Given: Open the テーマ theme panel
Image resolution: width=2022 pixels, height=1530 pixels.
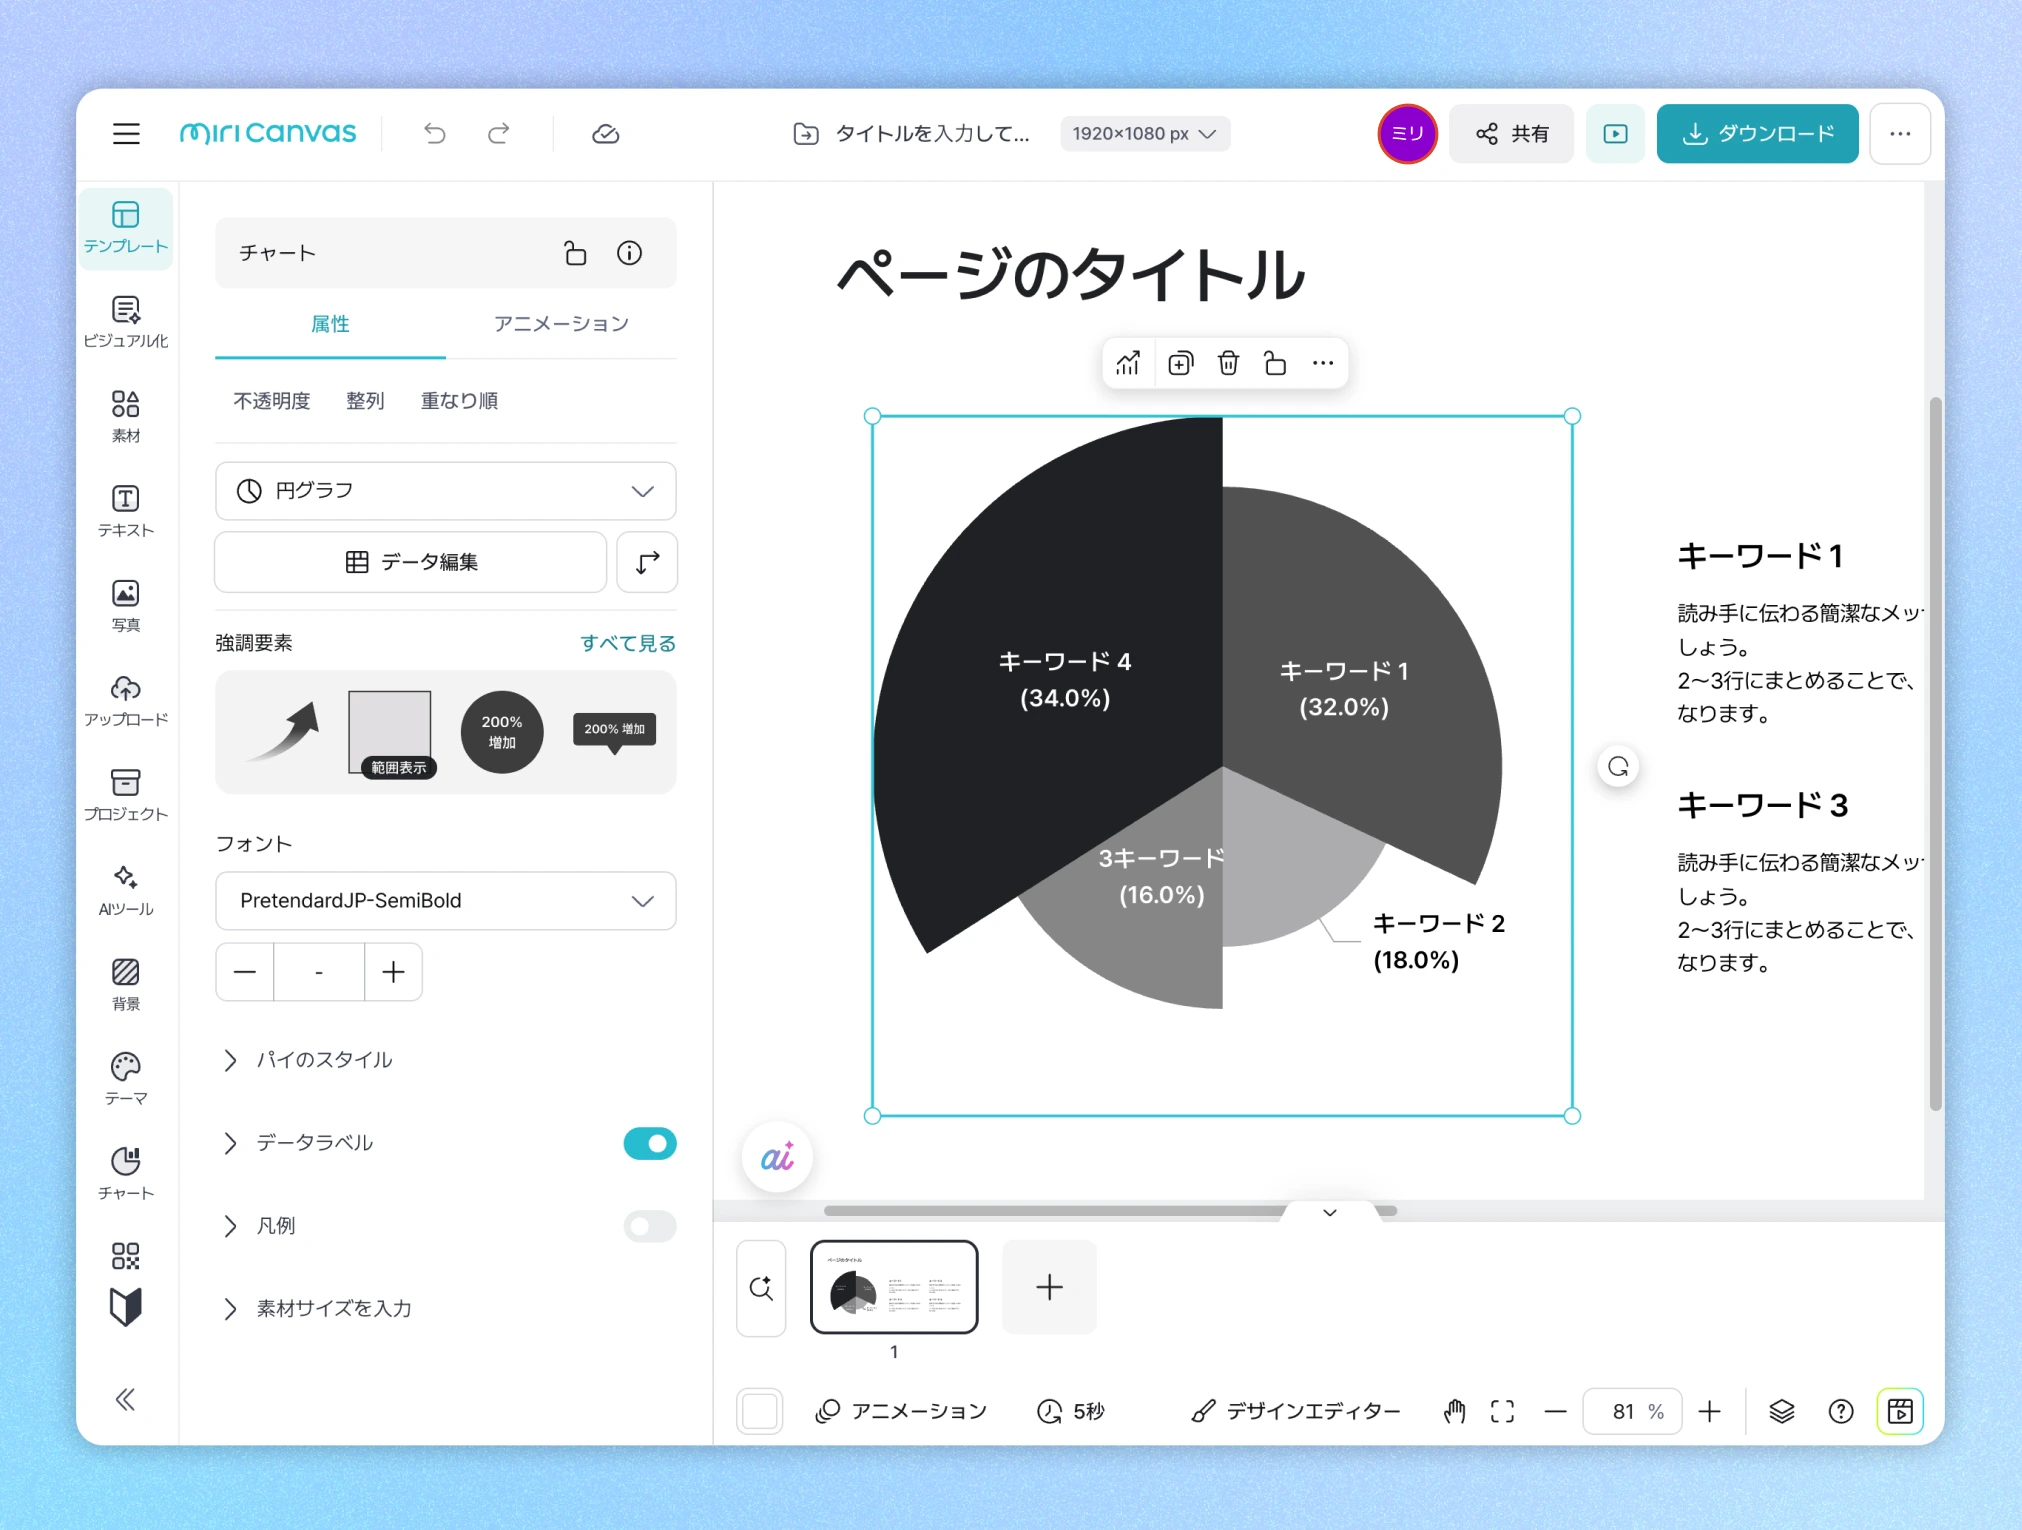Looking at the screenshot, I should (x=126, y=1079).
